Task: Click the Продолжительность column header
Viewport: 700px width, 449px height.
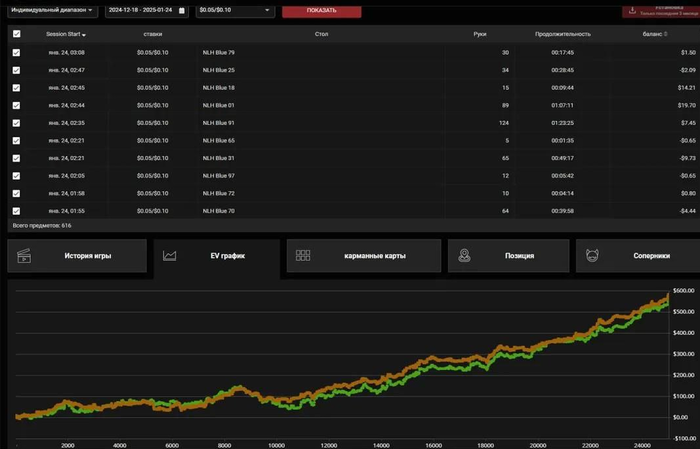Action: click(x=562, y=34)
